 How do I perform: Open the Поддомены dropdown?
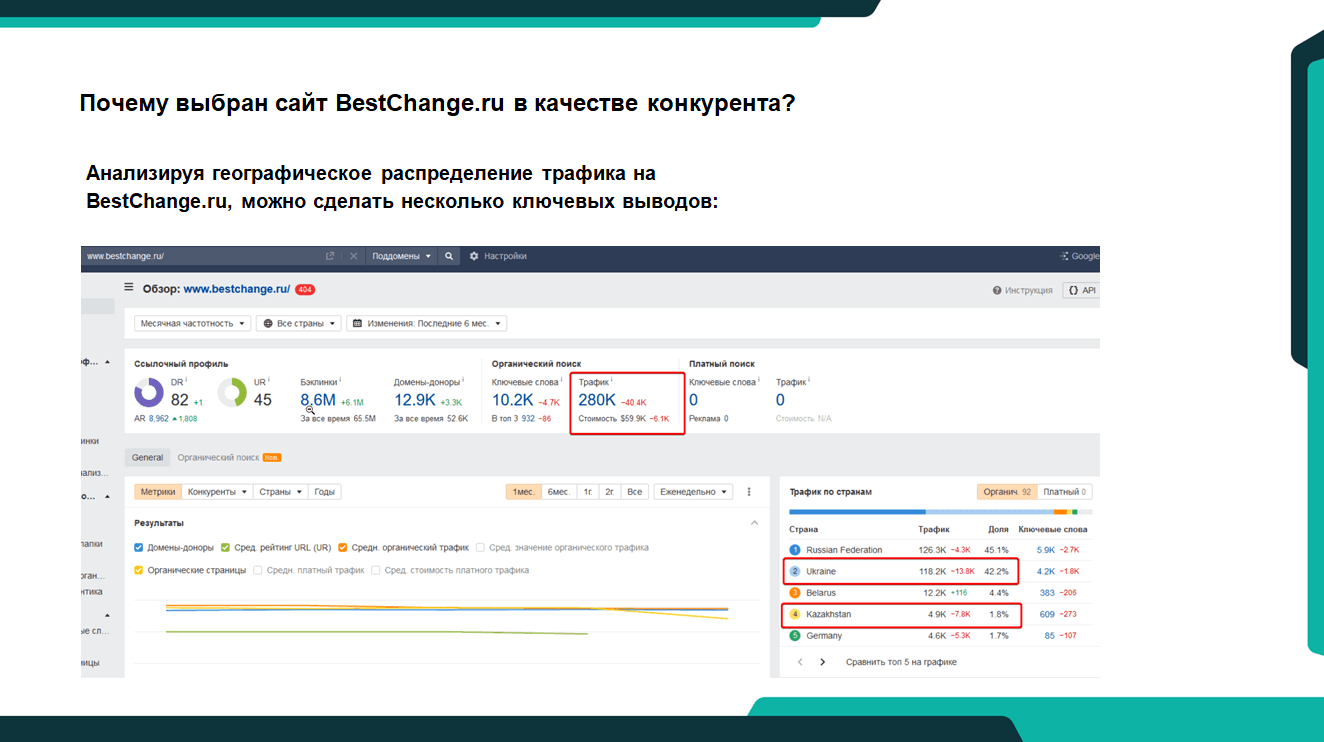pos(402,256)
